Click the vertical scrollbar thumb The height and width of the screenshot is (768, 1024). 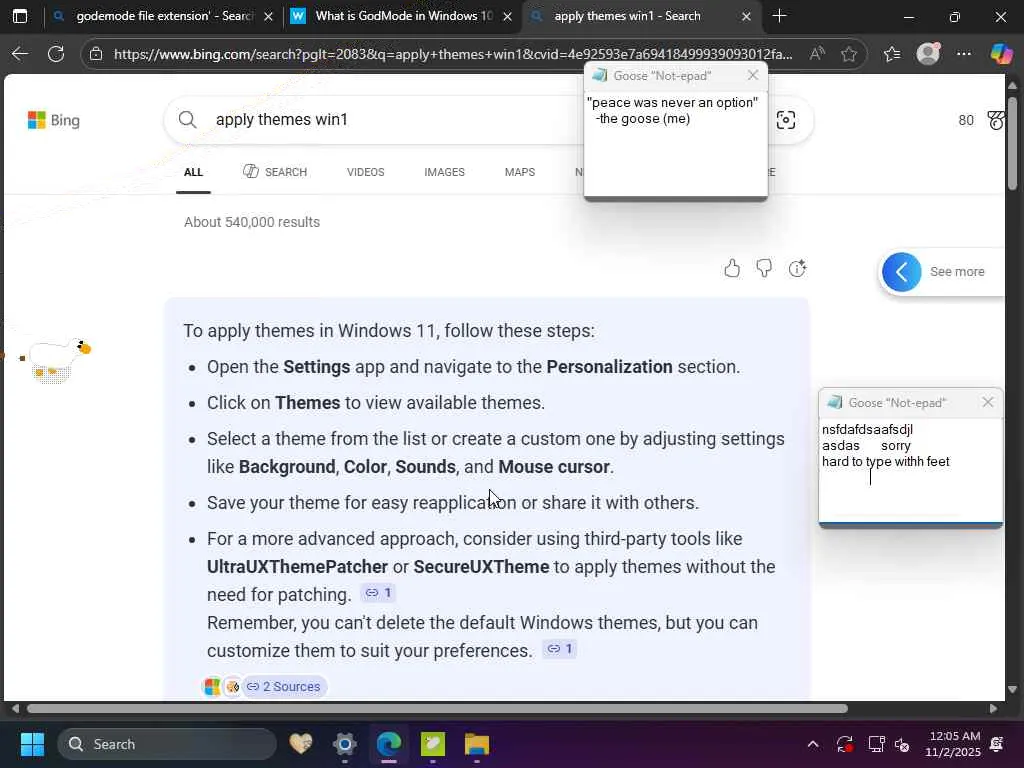(x=1012, y=144)
